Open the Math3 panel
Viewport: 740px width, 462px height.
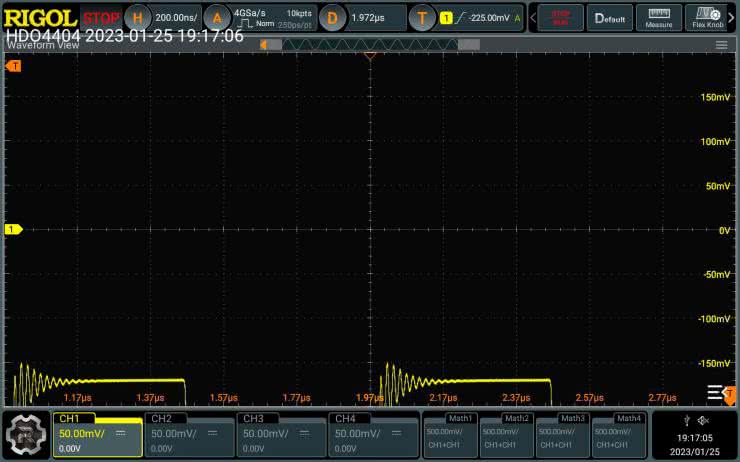[561, 434]
